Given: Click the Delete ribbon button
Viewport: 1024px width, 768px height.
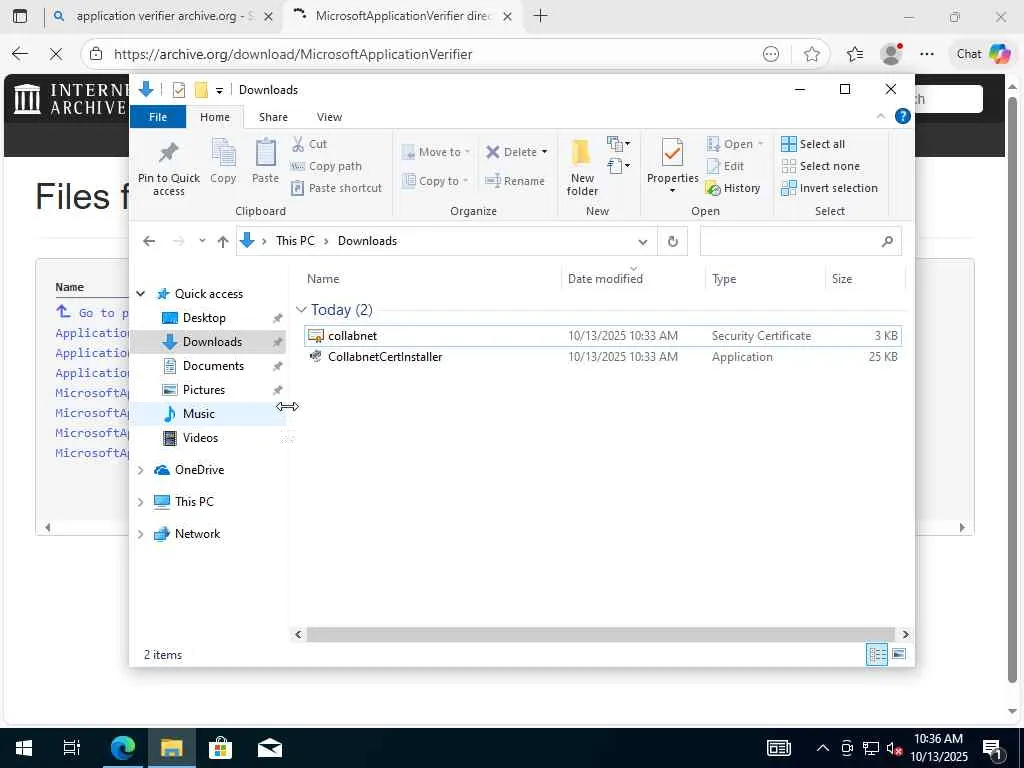Looking at the screenshot, I should click(516, 152).
